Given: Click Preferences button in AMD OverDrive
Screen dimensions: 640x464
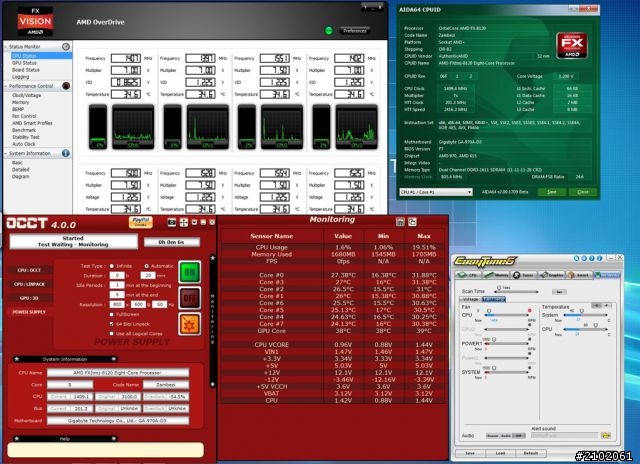Looking at the screenshot, I should pos(355,31).
